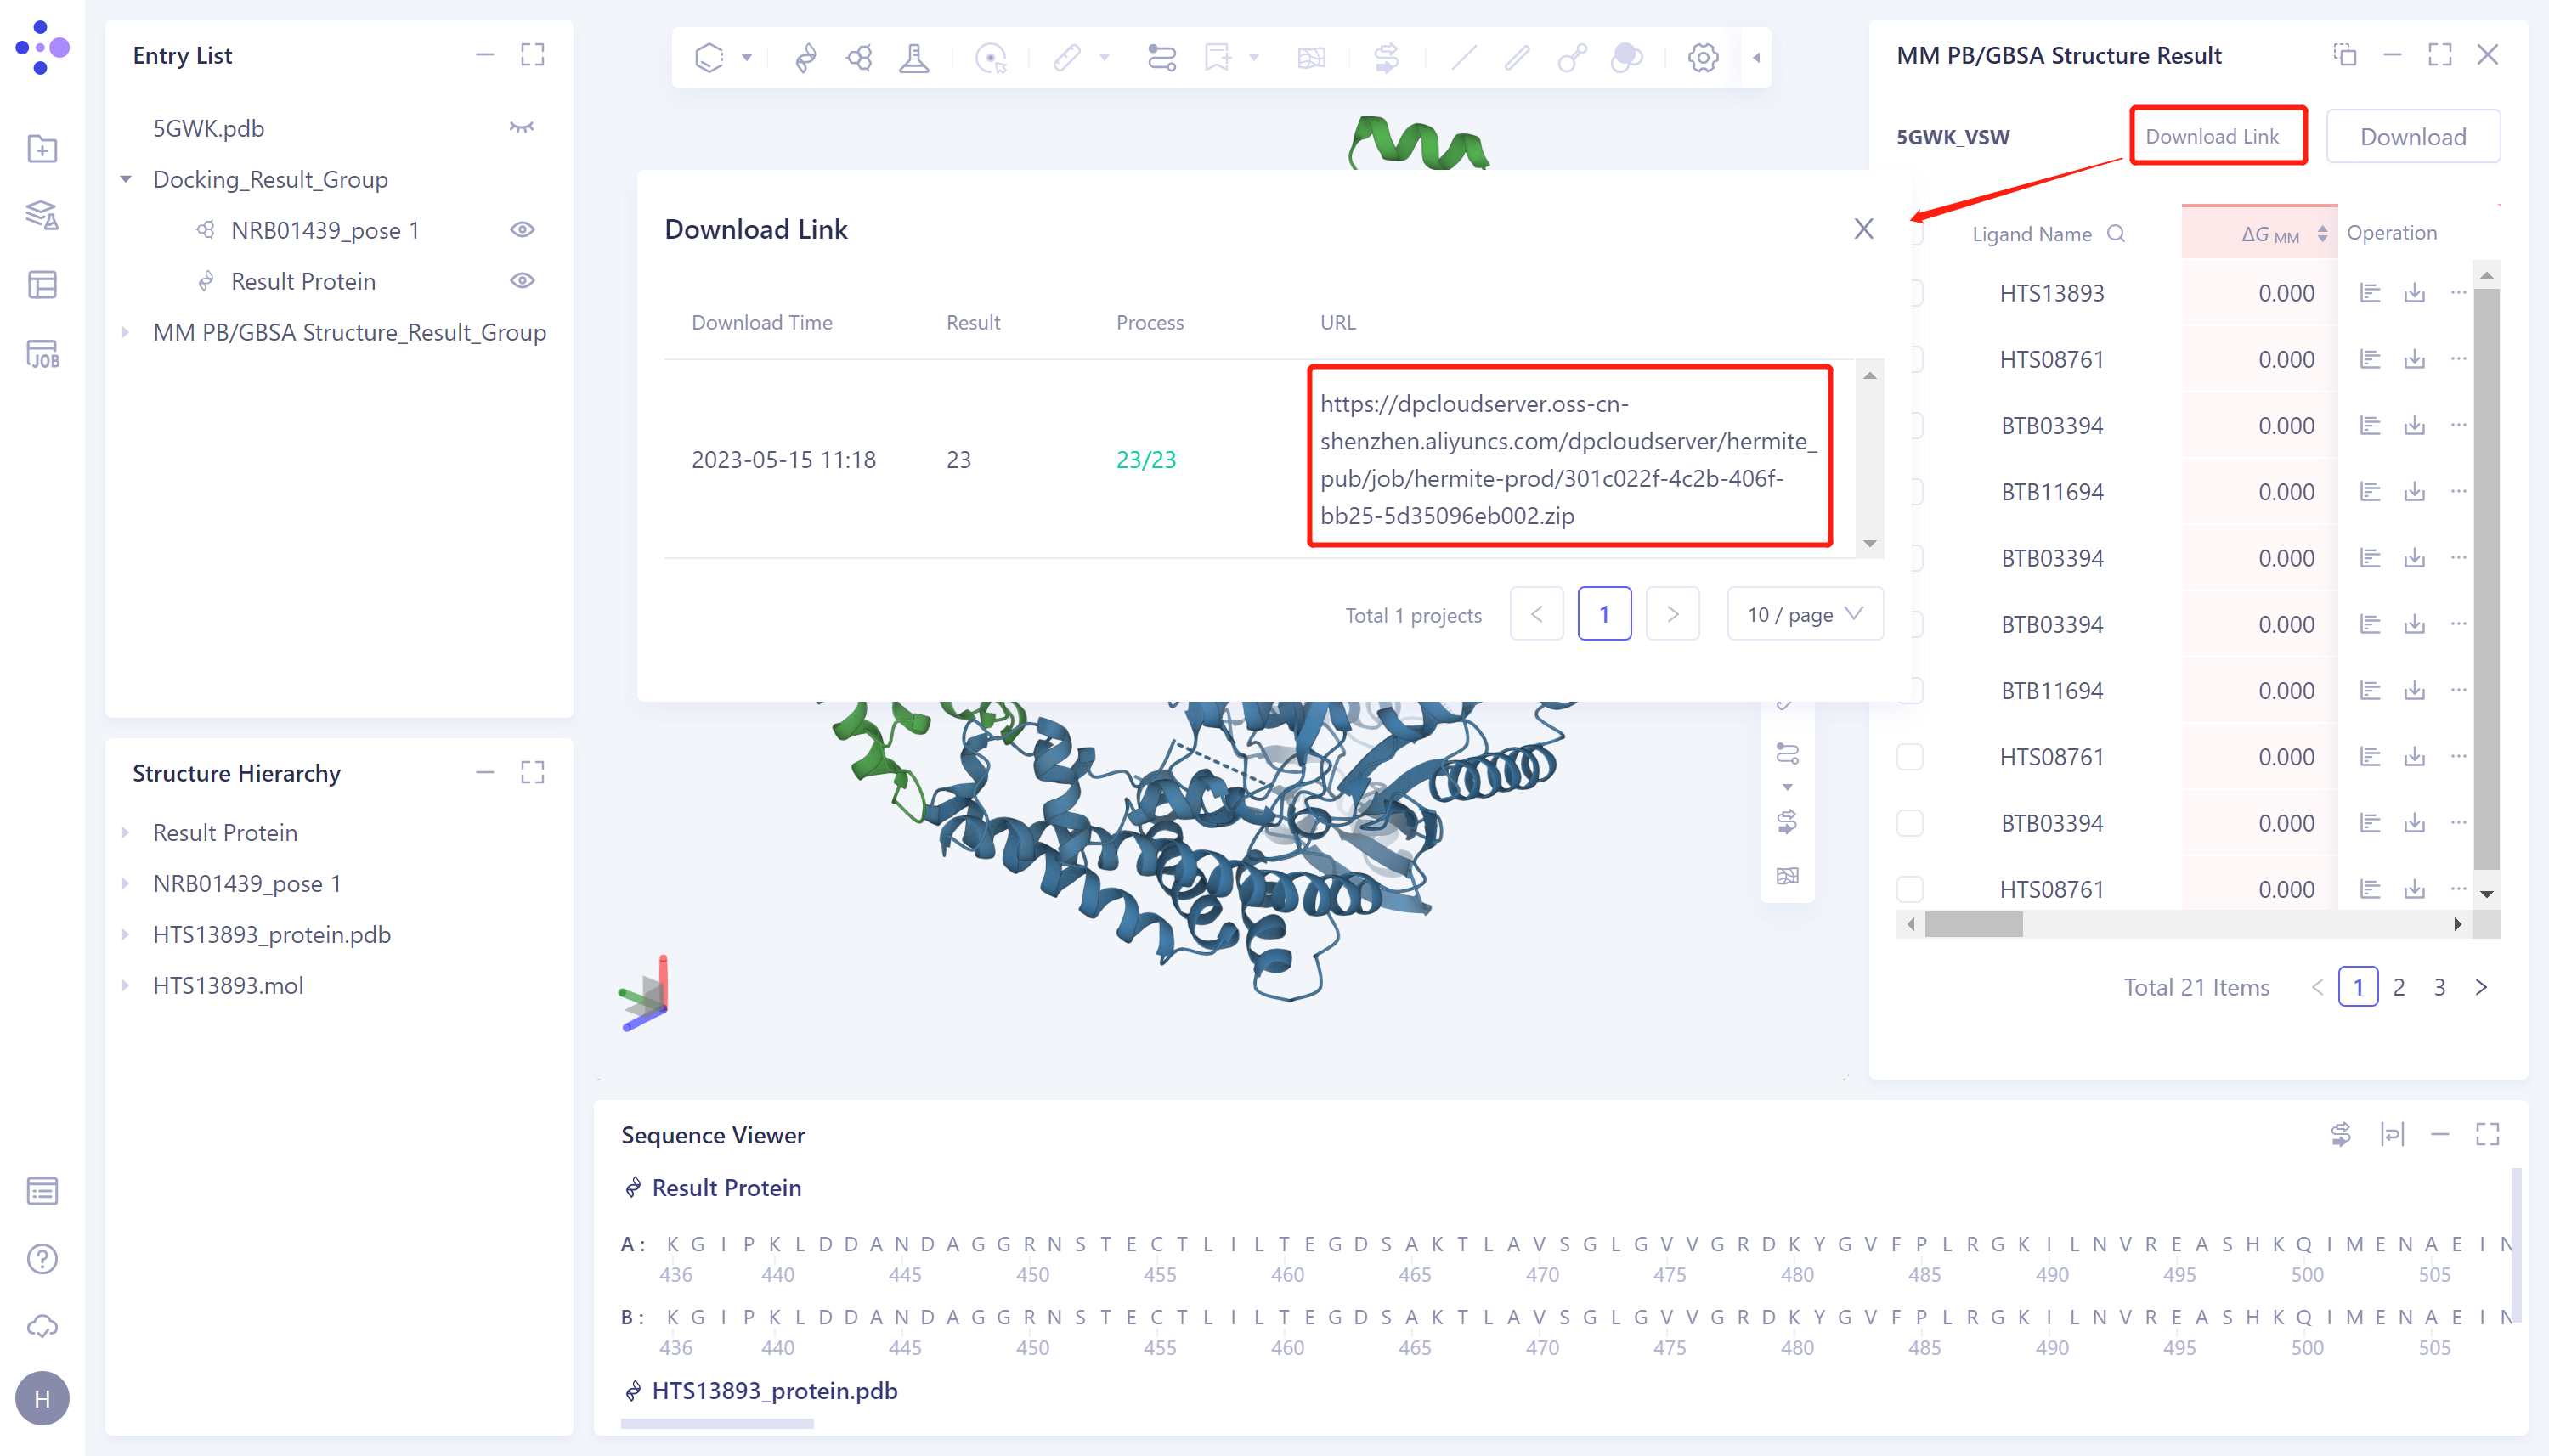This screenshot has width=2549, height=1456.
Task: Close the Download Link dialog
Action: [x=1864, y=229]
